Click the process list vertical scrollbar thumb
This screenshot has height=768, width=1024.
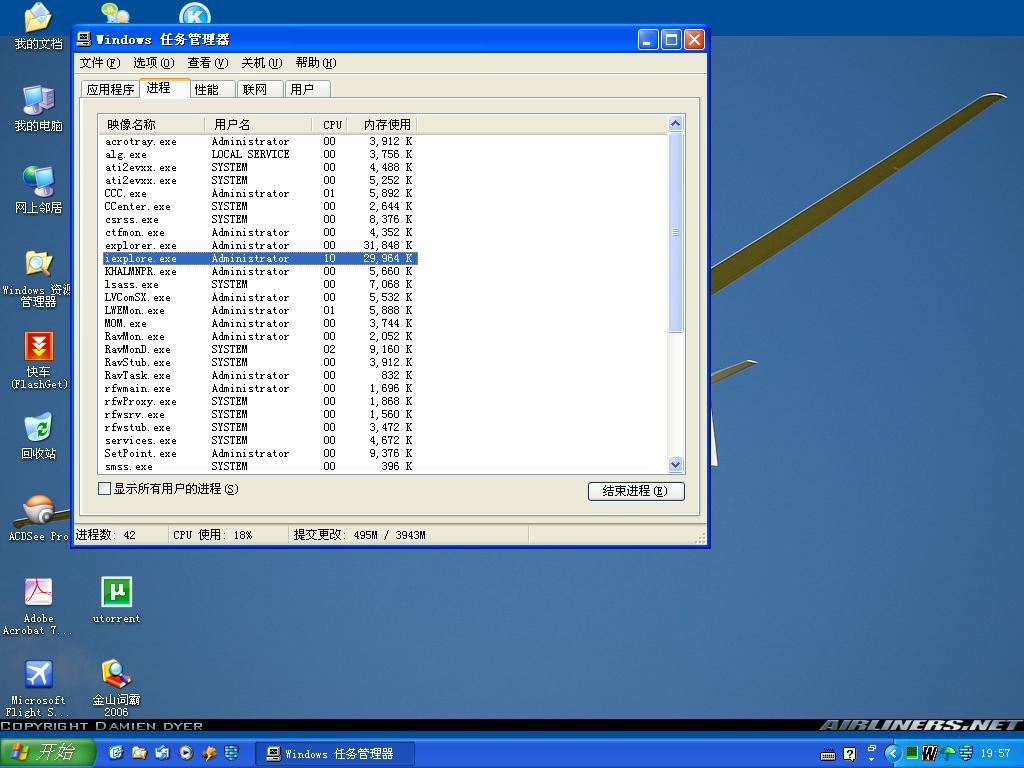[x=676, y=232]
